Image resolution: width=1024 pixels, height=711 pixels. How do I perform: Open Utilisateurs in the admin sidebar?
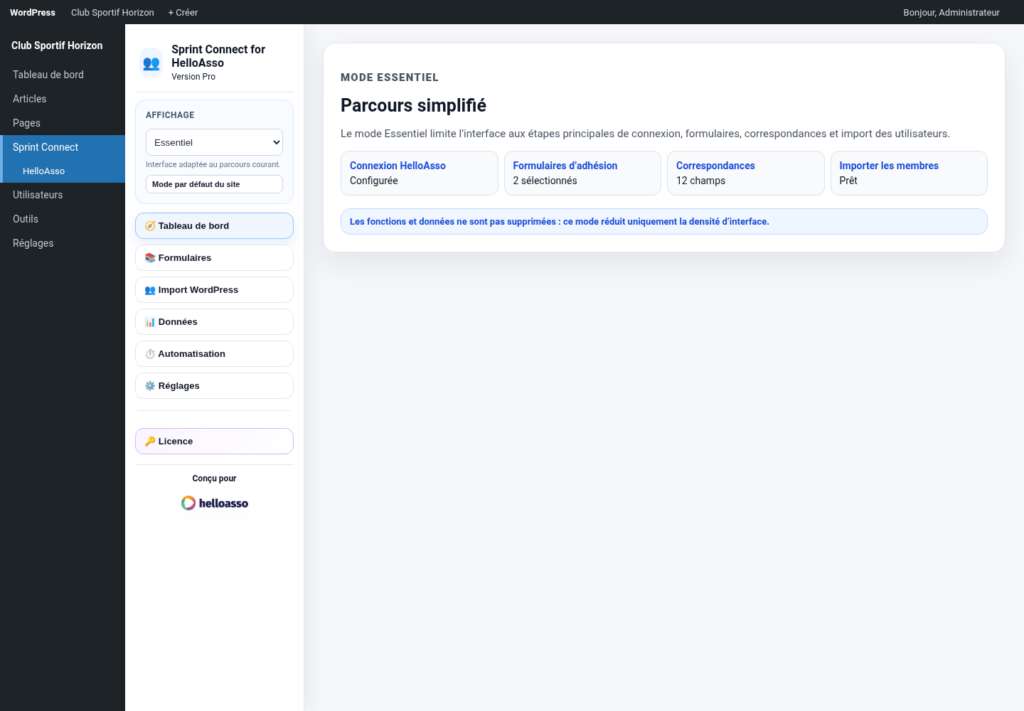pos(62,195)
